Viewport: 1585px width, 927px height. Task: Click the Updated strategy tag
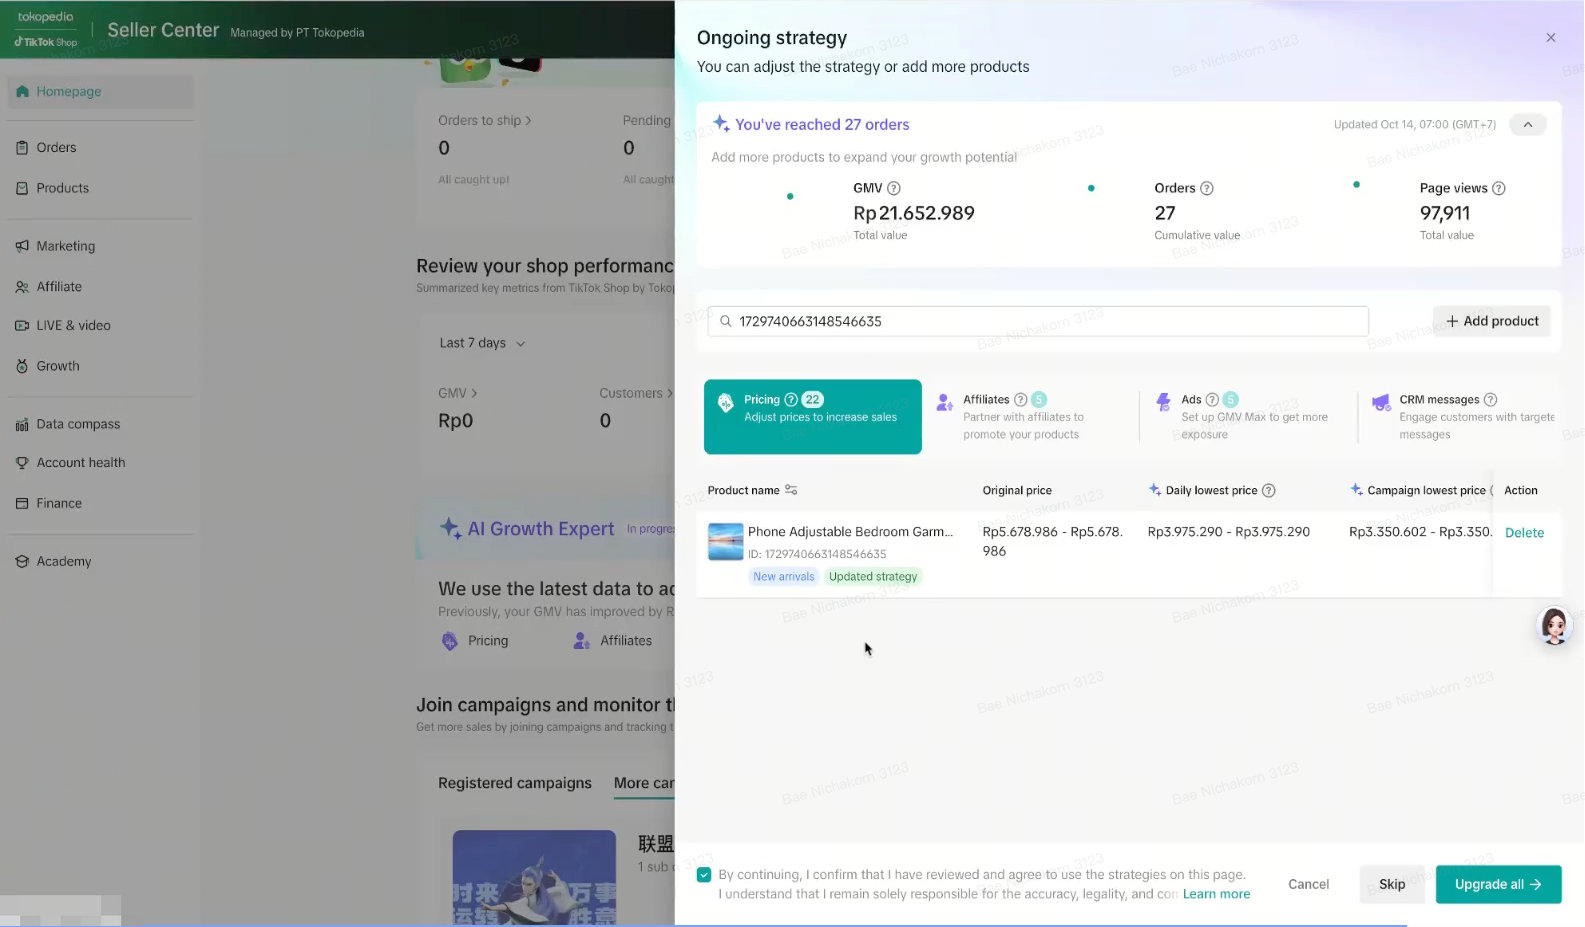click(873, 577)
